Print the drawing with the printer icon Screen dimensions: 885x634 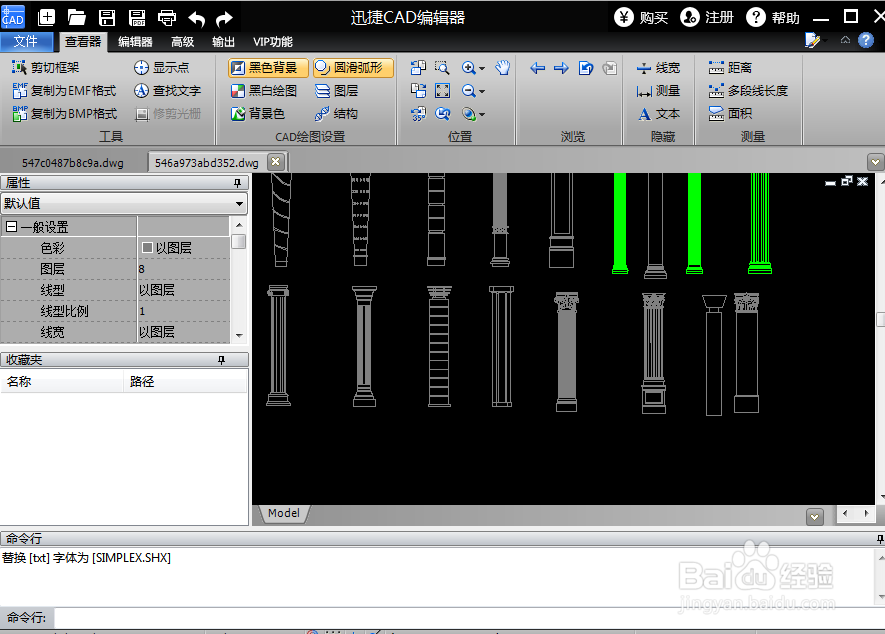[x=167, y=18]
